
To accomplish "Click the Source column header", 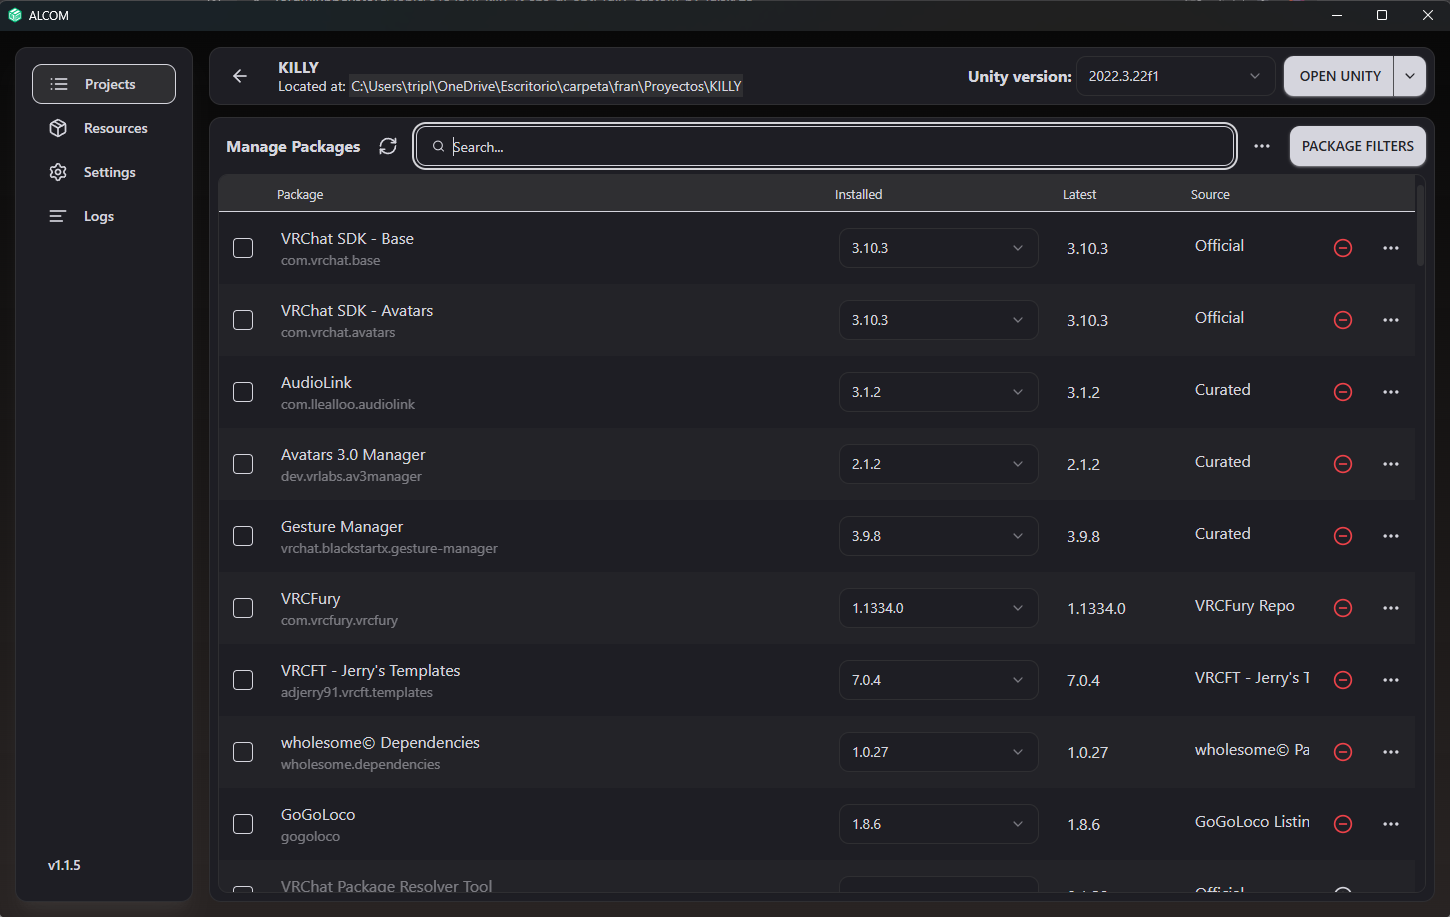I will pos(1210,195).
